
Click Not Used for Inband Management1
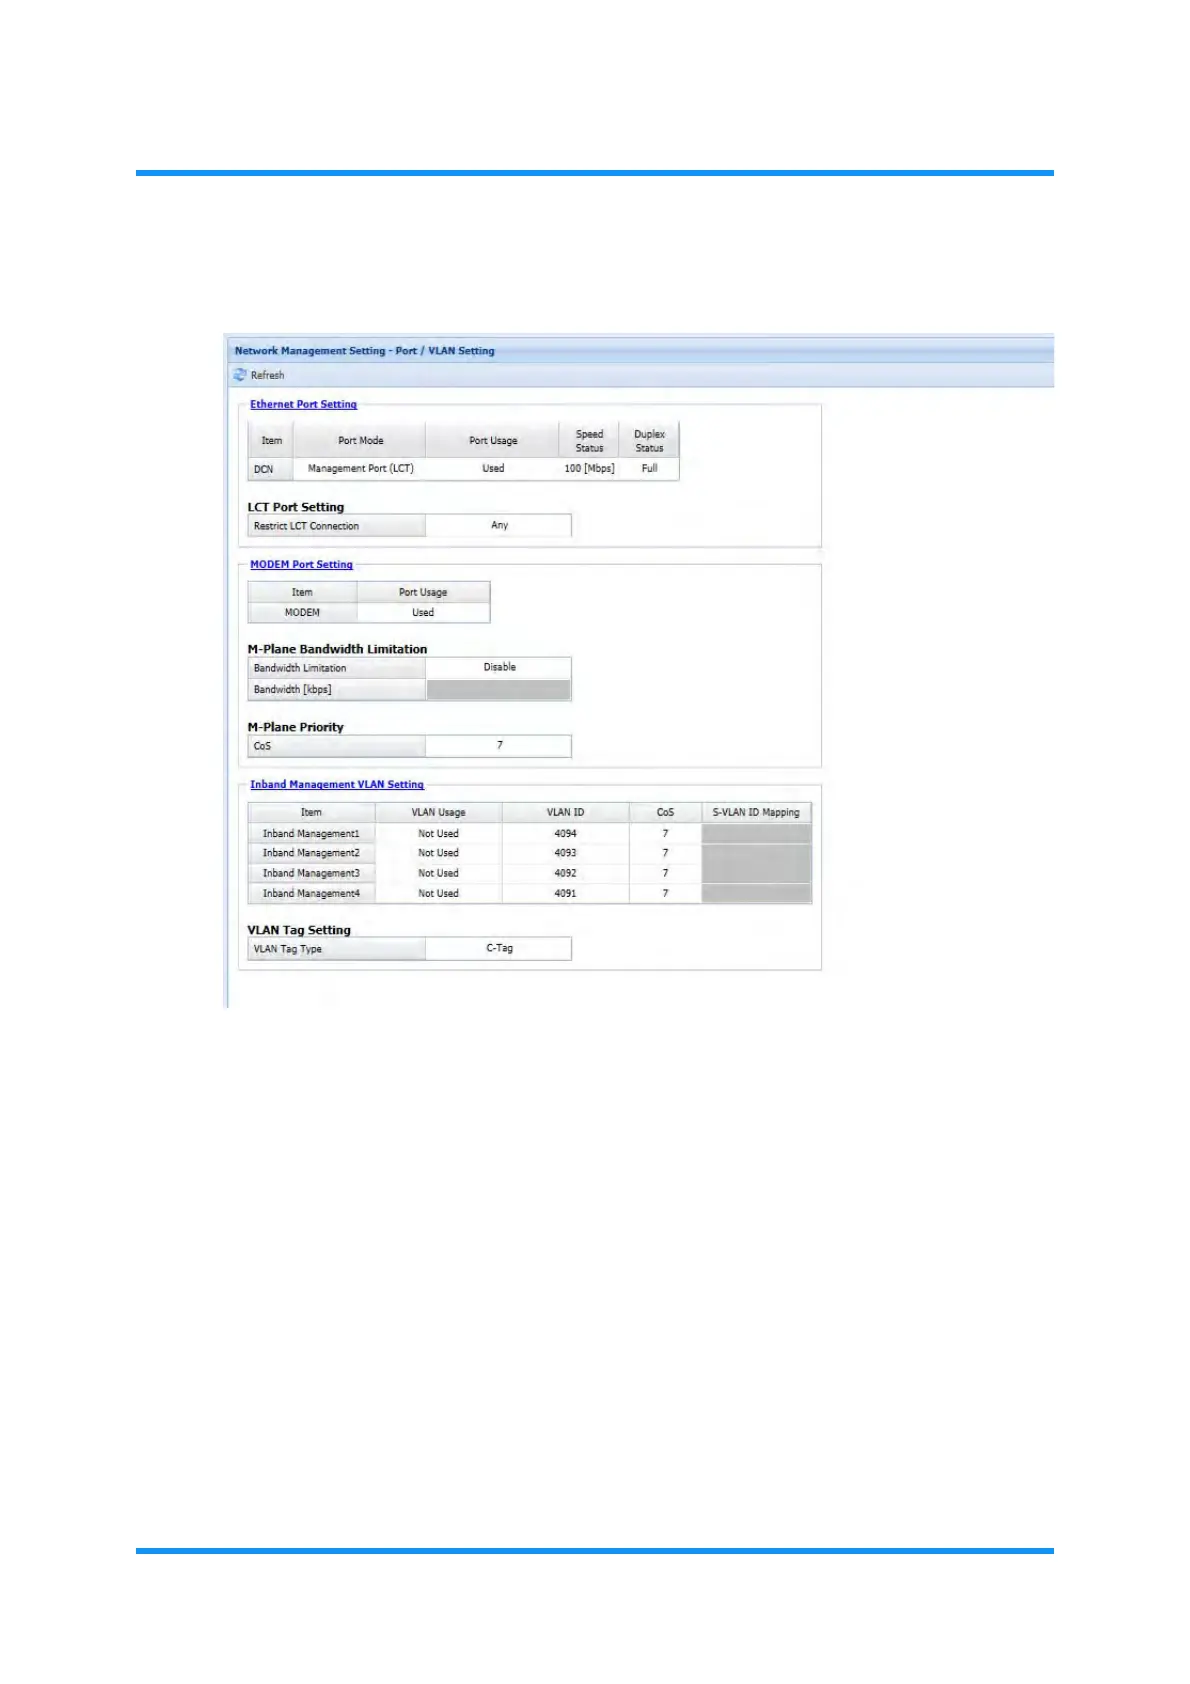(438, 834)
